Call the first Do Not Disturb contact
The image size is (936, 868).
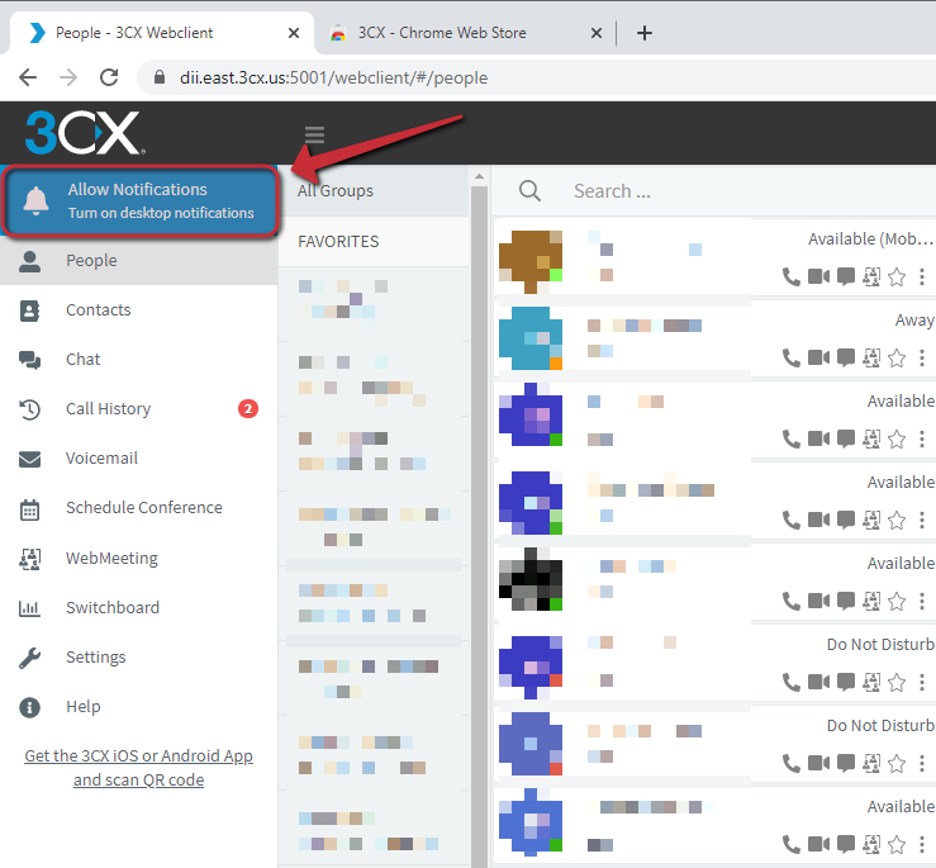point(792,682)
